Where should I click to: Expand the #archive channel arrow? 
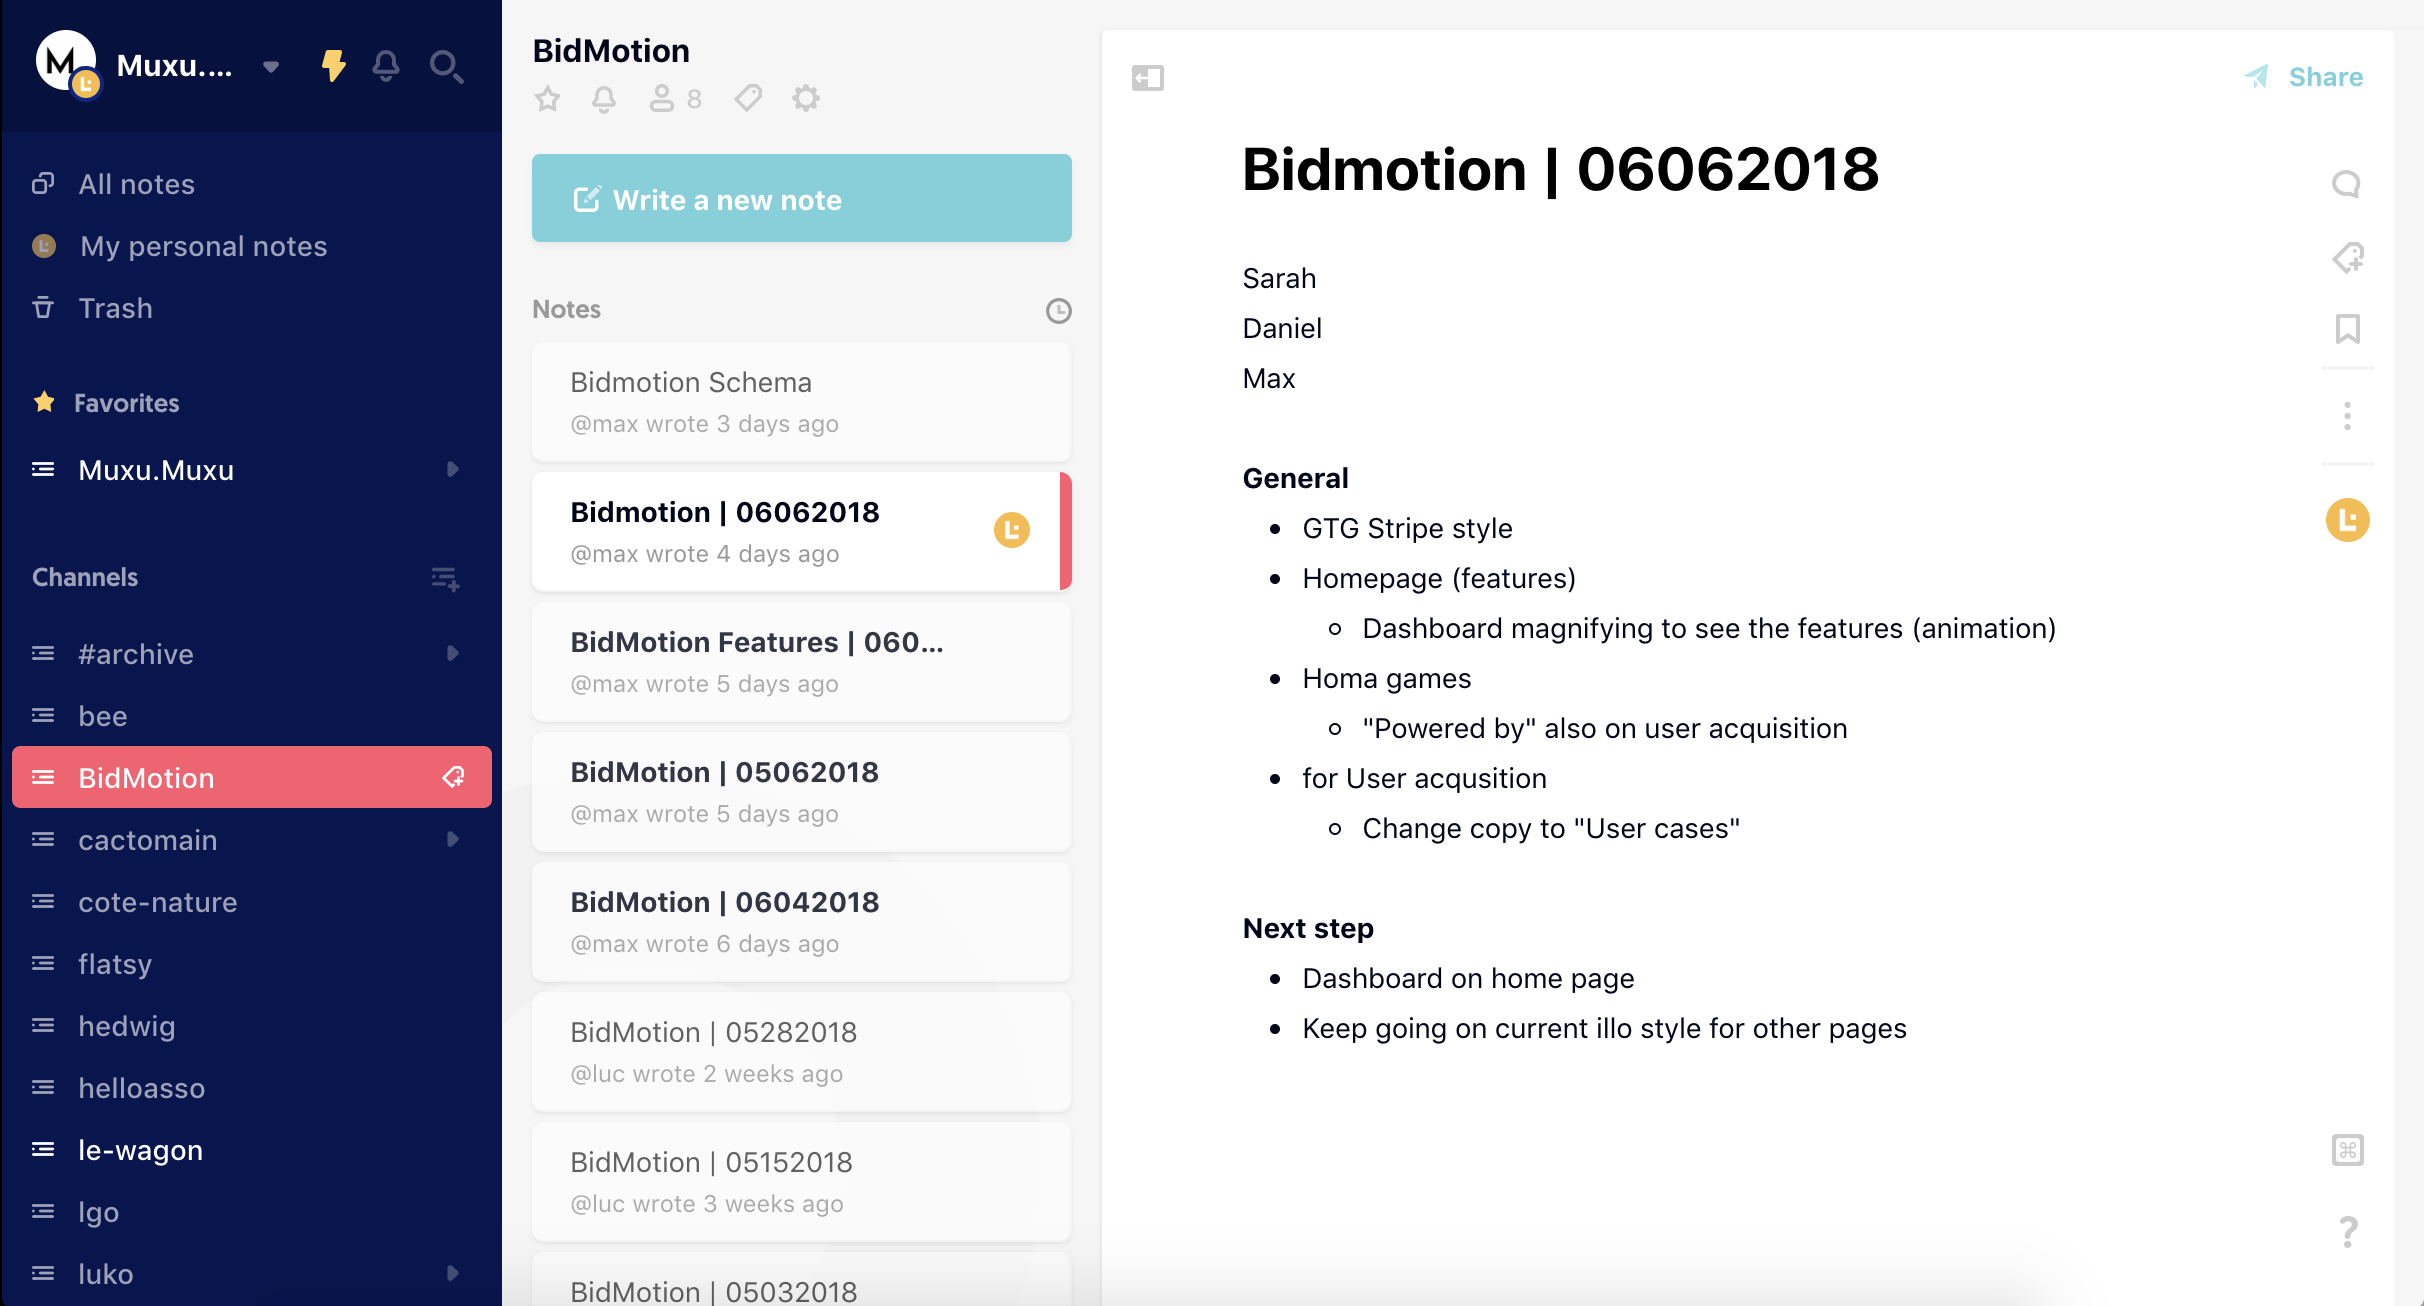click(452, 654)
